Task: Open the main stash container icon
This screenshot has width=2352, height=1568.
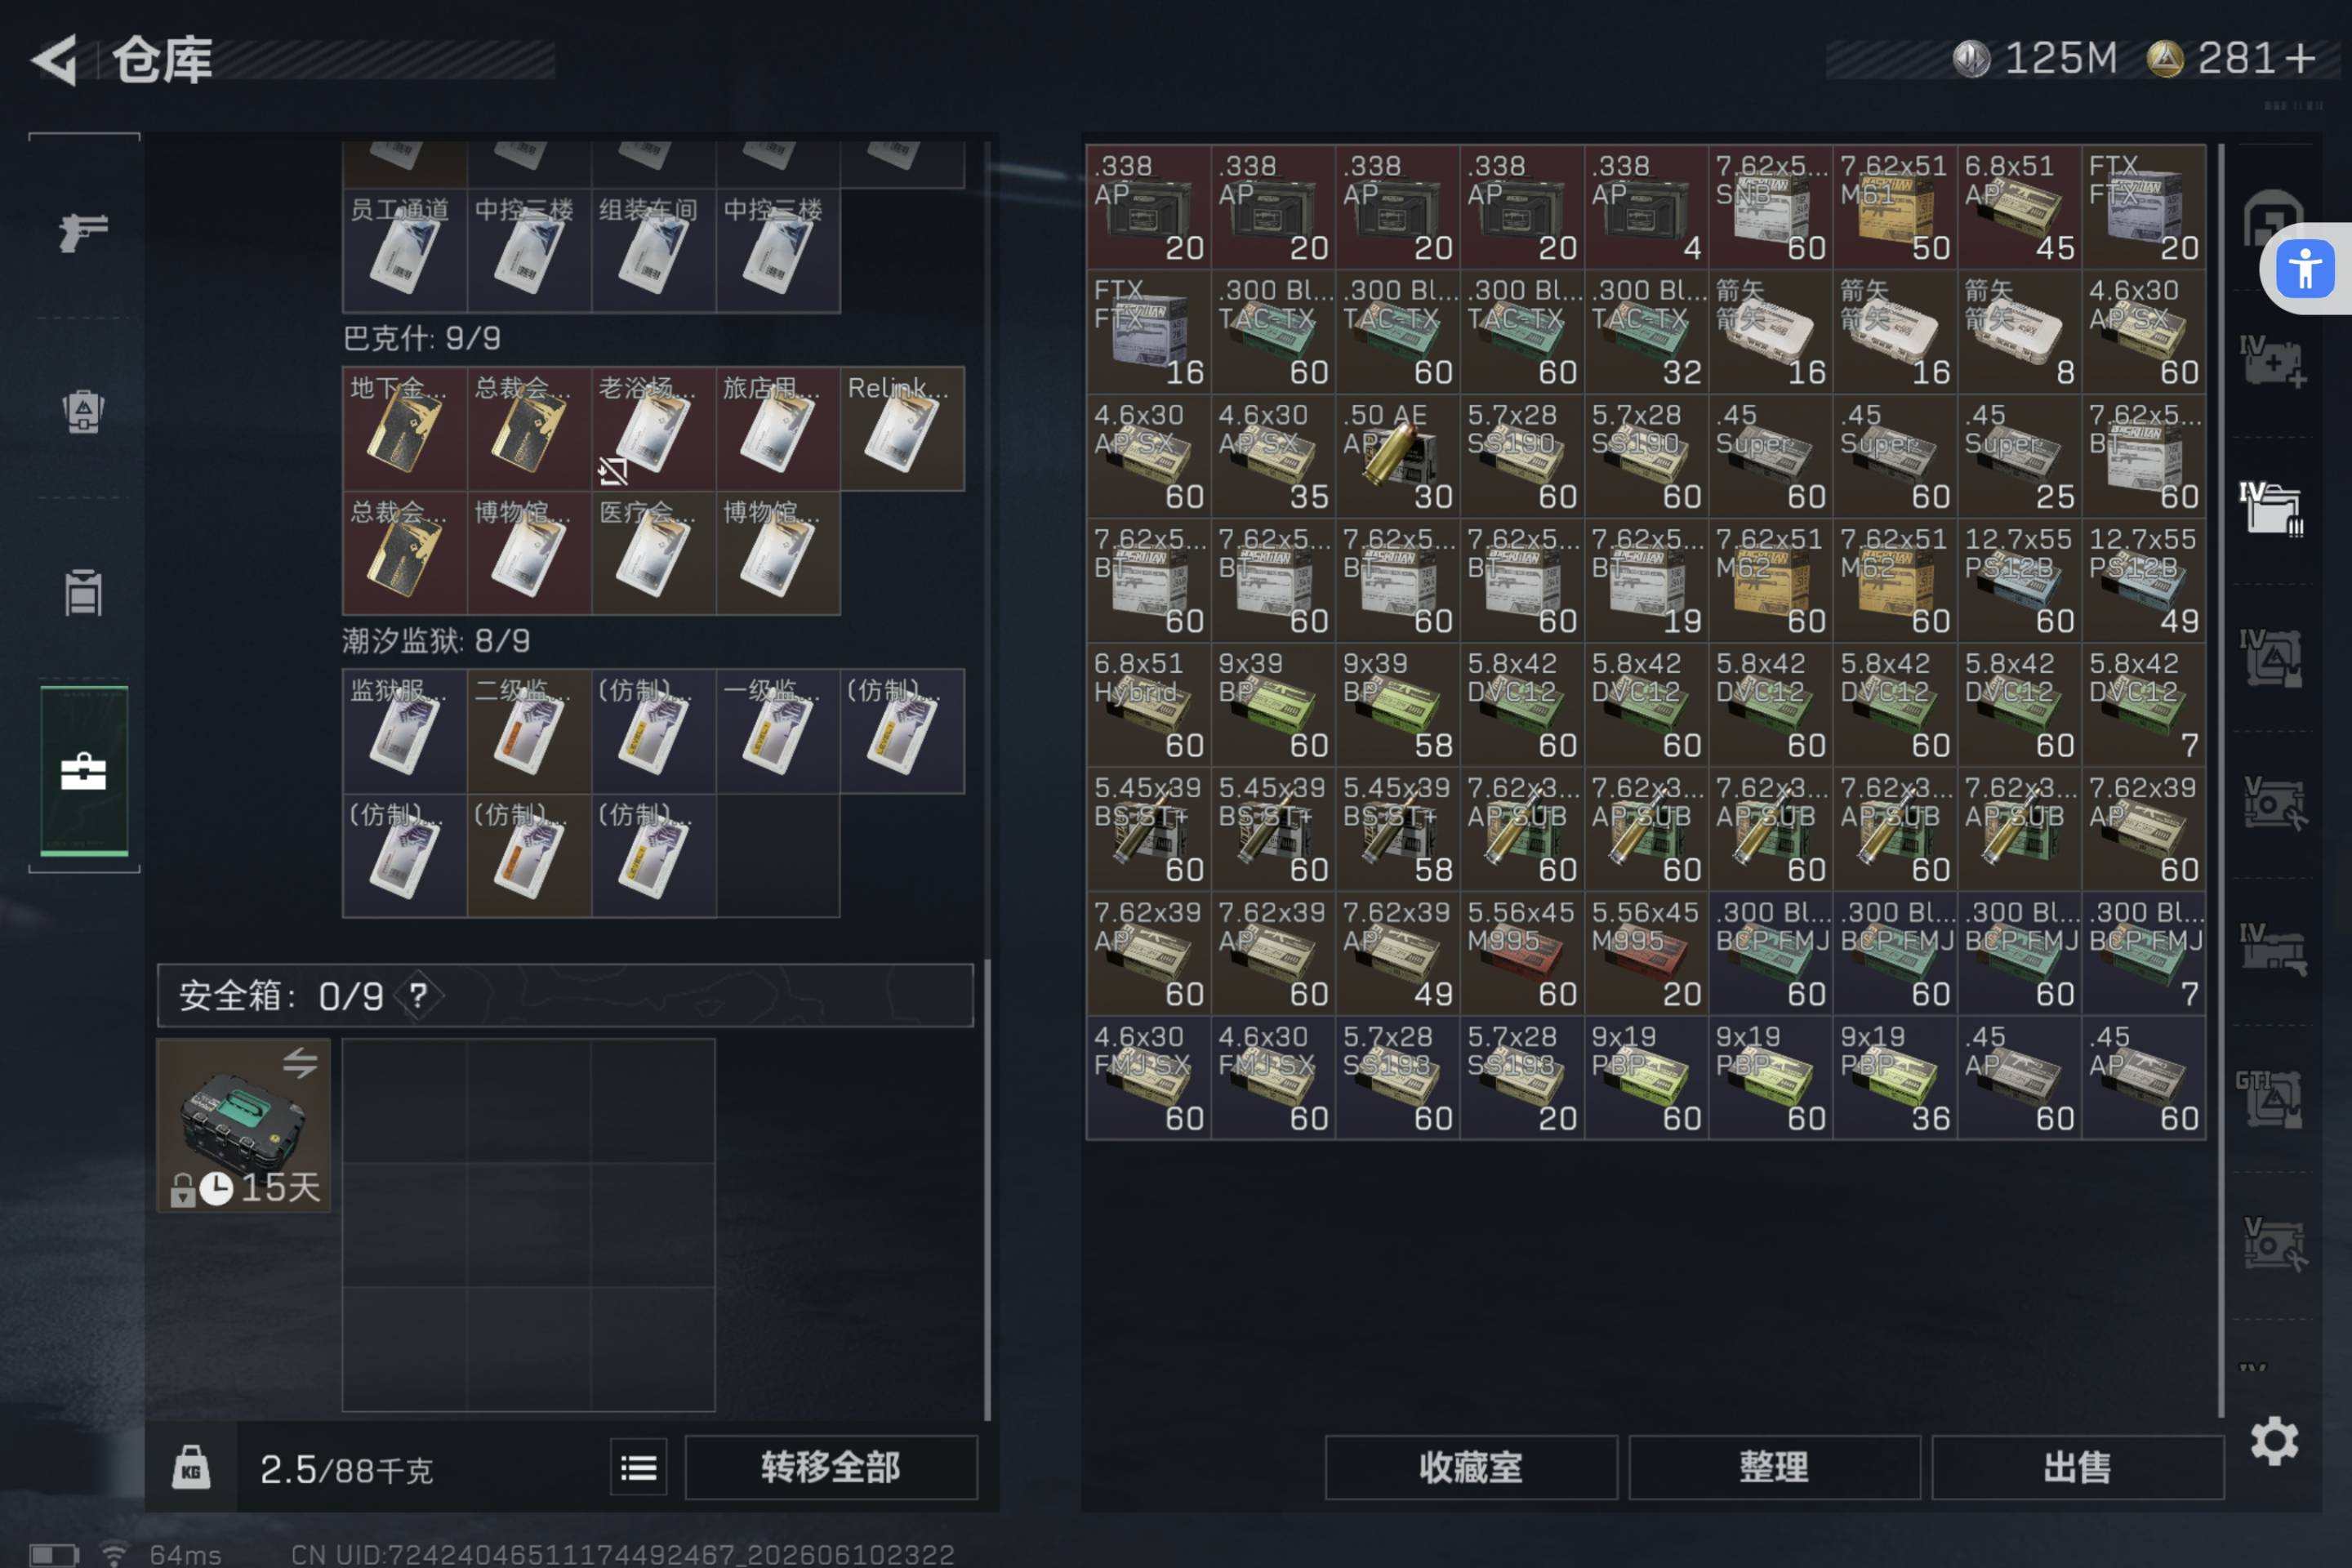Action: 2272,217
